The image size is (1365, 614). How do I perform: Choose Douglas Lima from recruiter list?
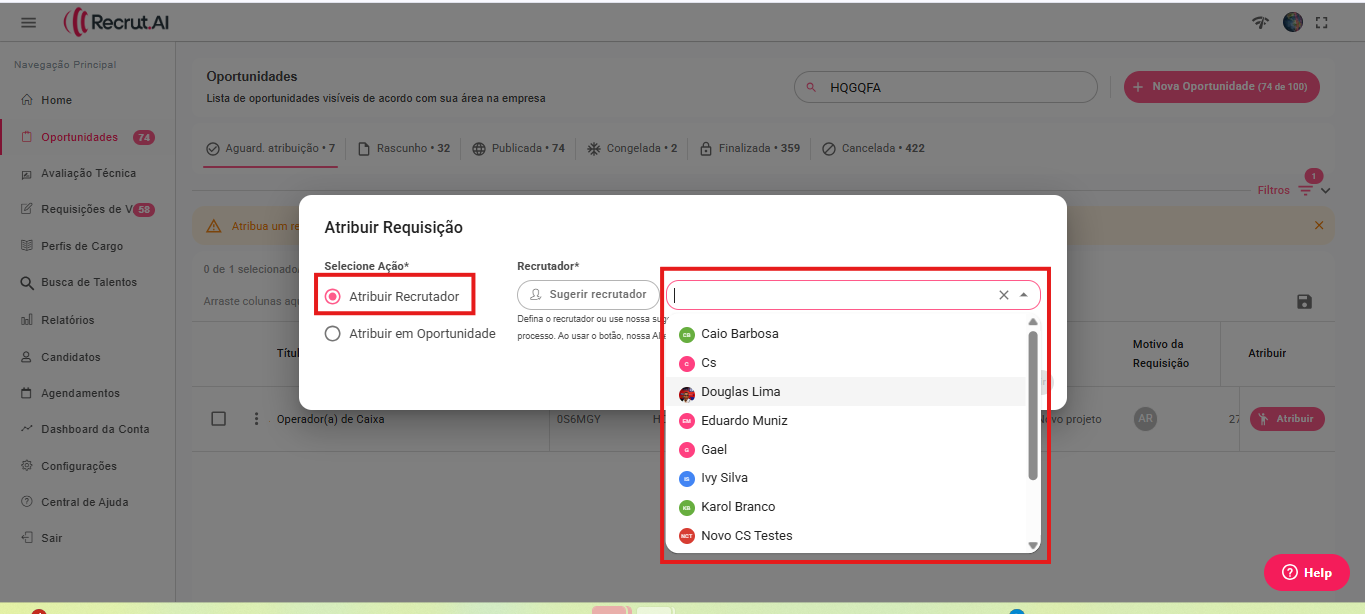tap(740, 392)
